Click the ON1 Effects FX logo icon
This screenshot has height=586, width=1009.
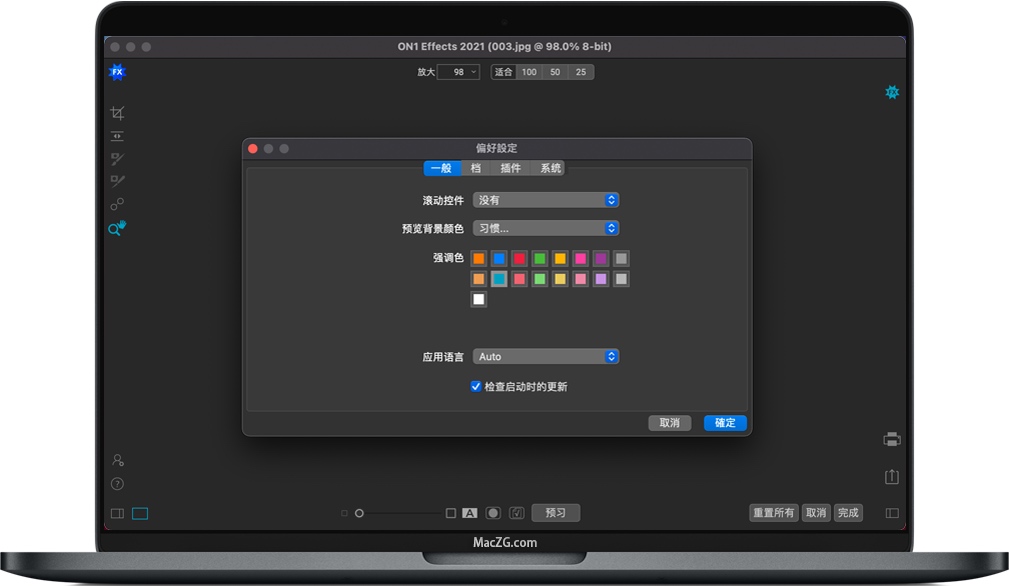(x=117, y=71)
